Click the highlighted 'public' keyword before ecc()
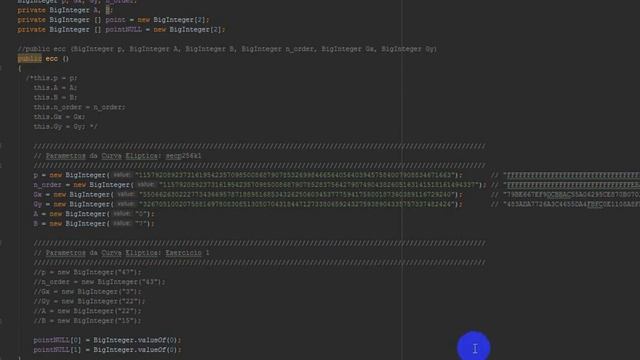 [29, 59]
